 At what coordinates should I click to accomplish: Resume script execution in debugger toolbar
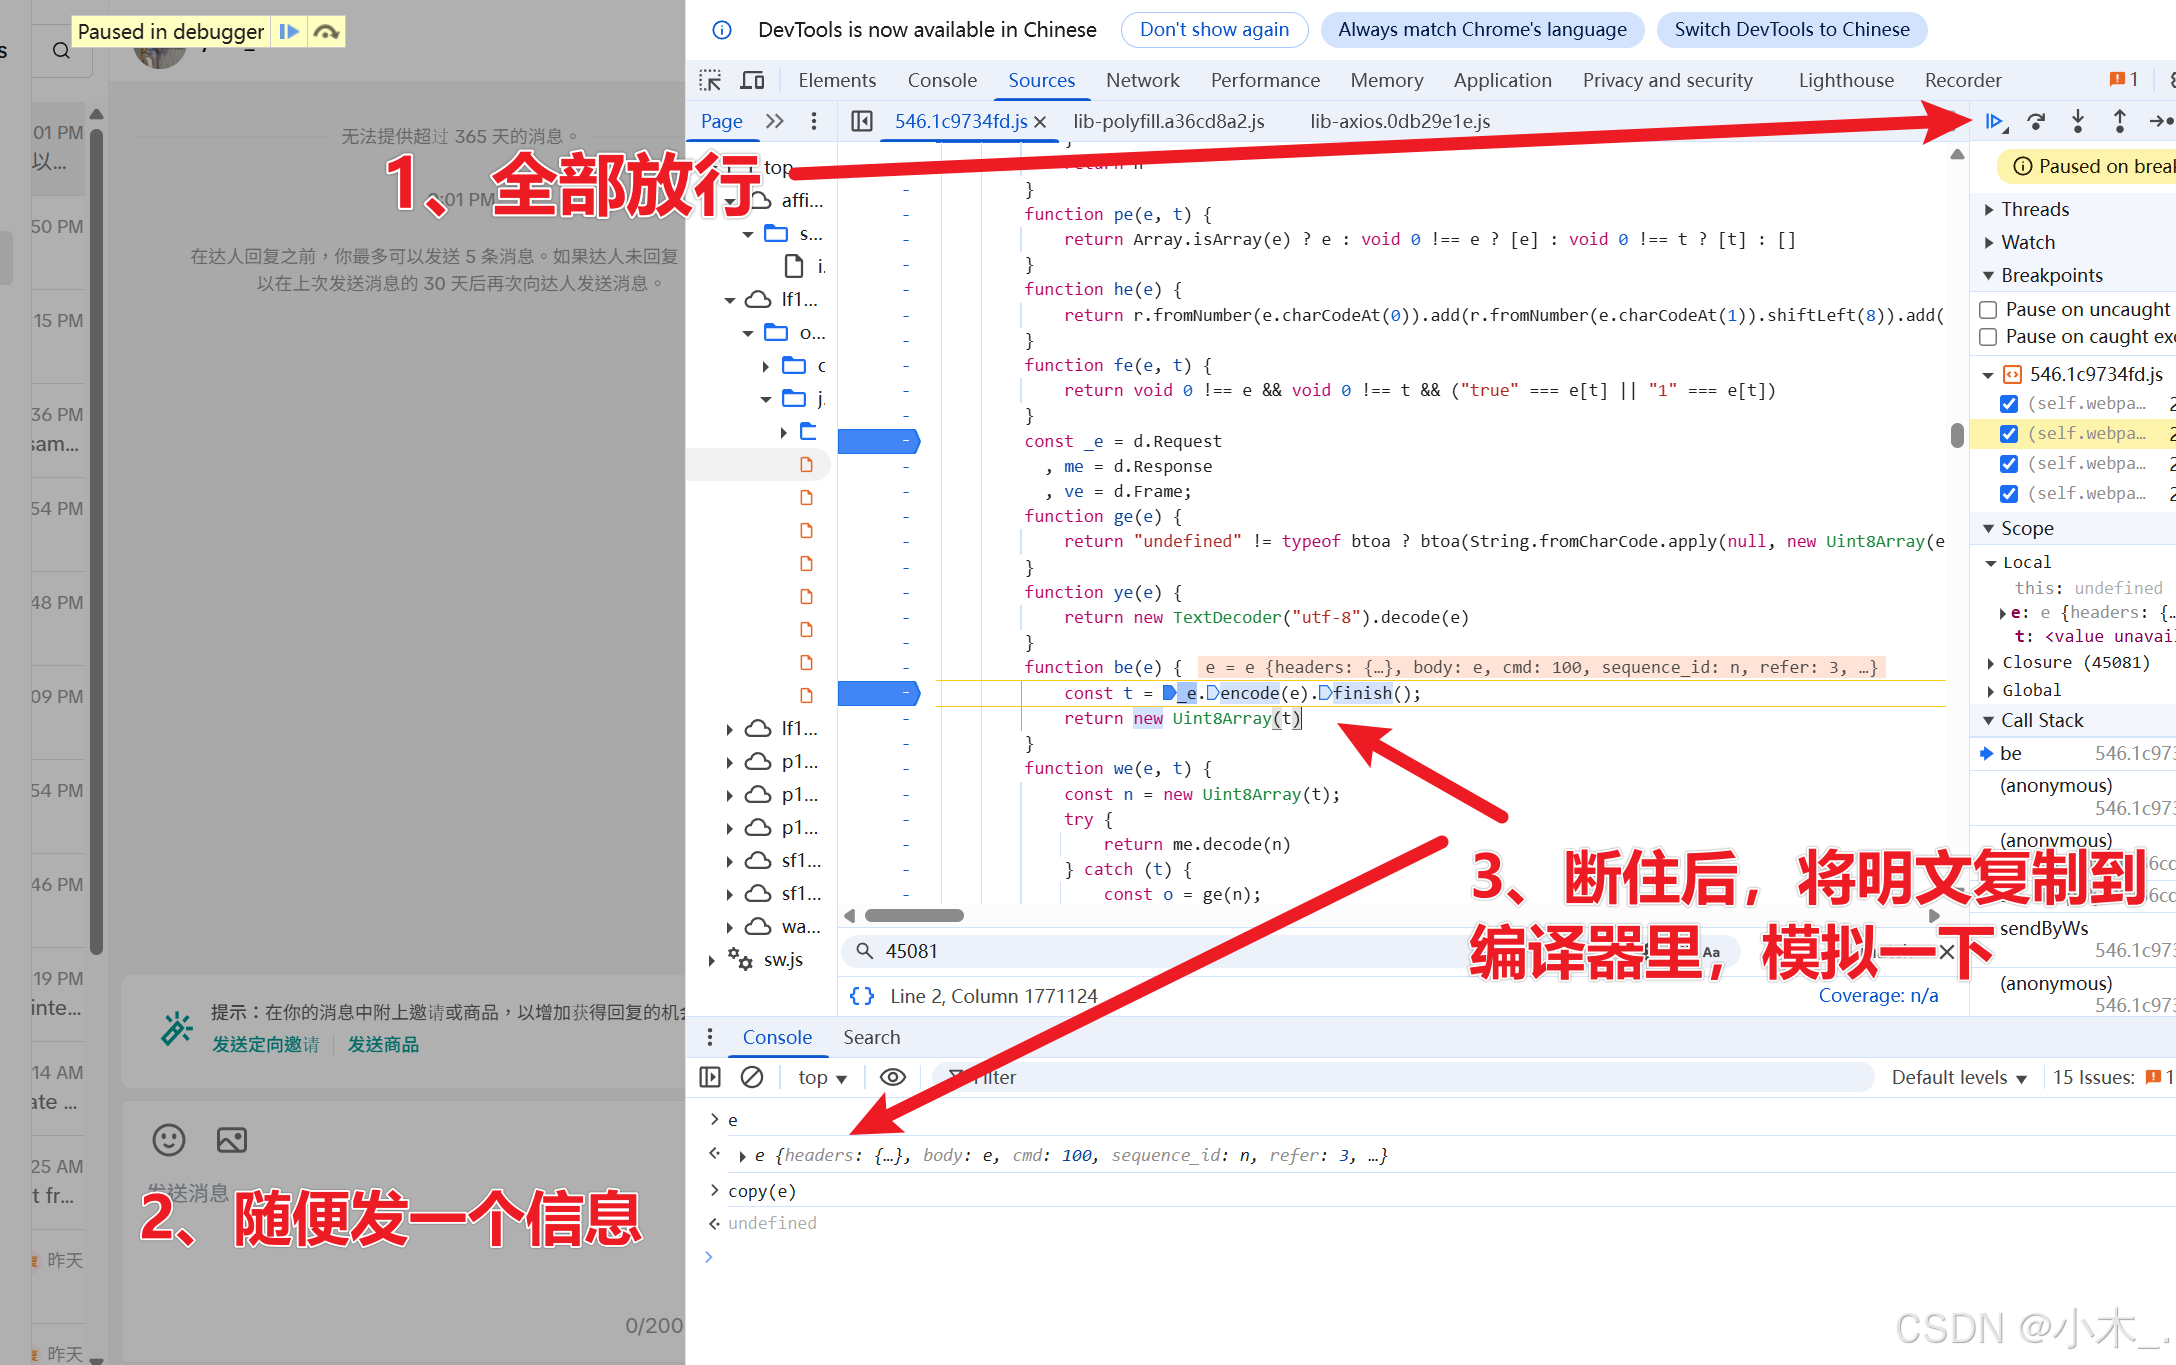[1994, 121]
